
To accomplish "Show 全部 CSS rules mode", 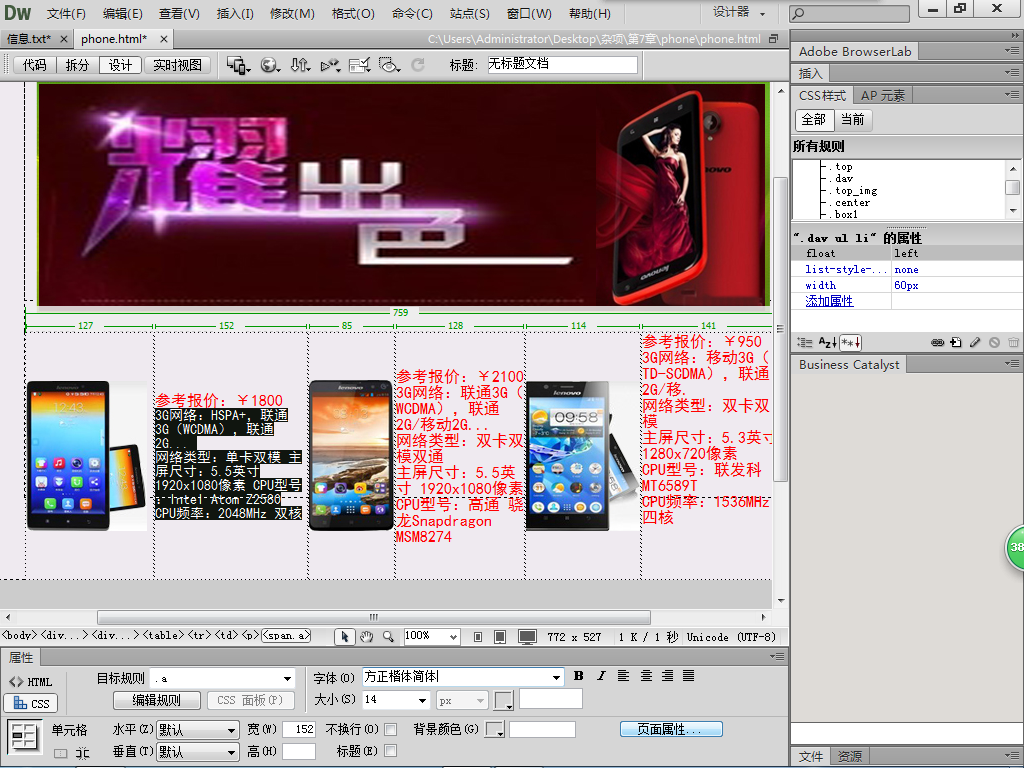I will click(814, 120).
